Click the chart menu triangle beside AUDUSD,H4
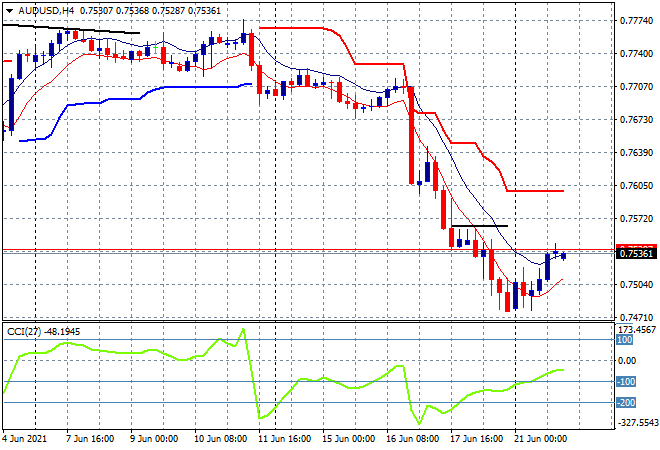 pyautogui.click(x=9, y=11)
